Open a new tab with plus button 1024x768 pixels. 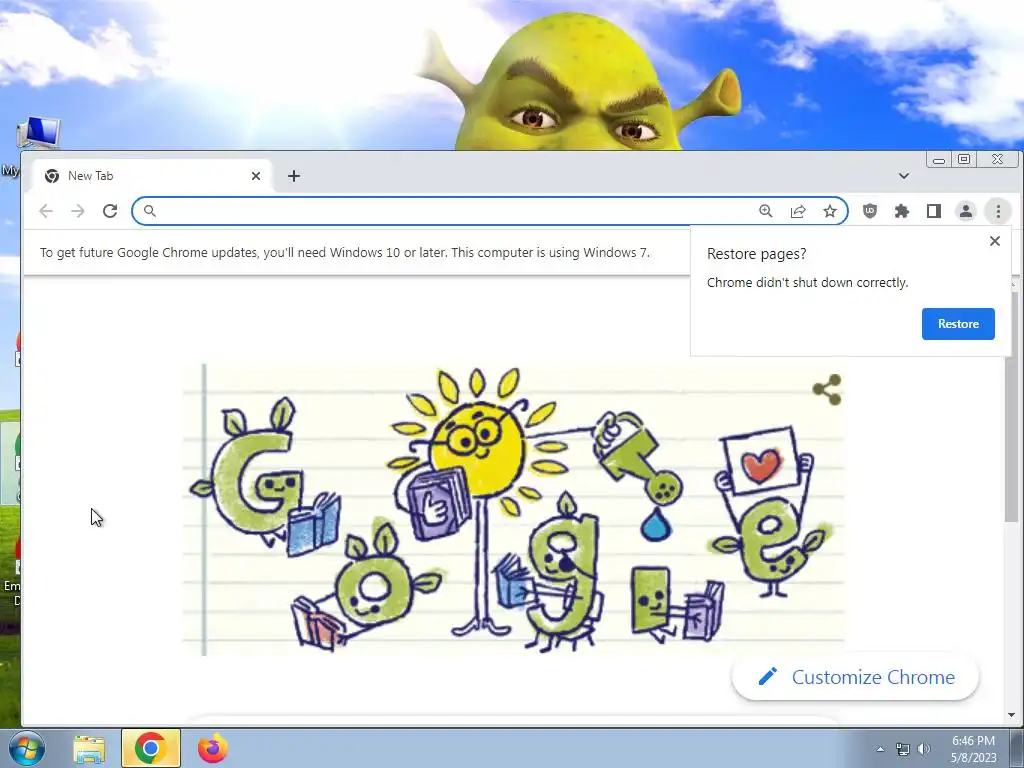pos(294,176)
